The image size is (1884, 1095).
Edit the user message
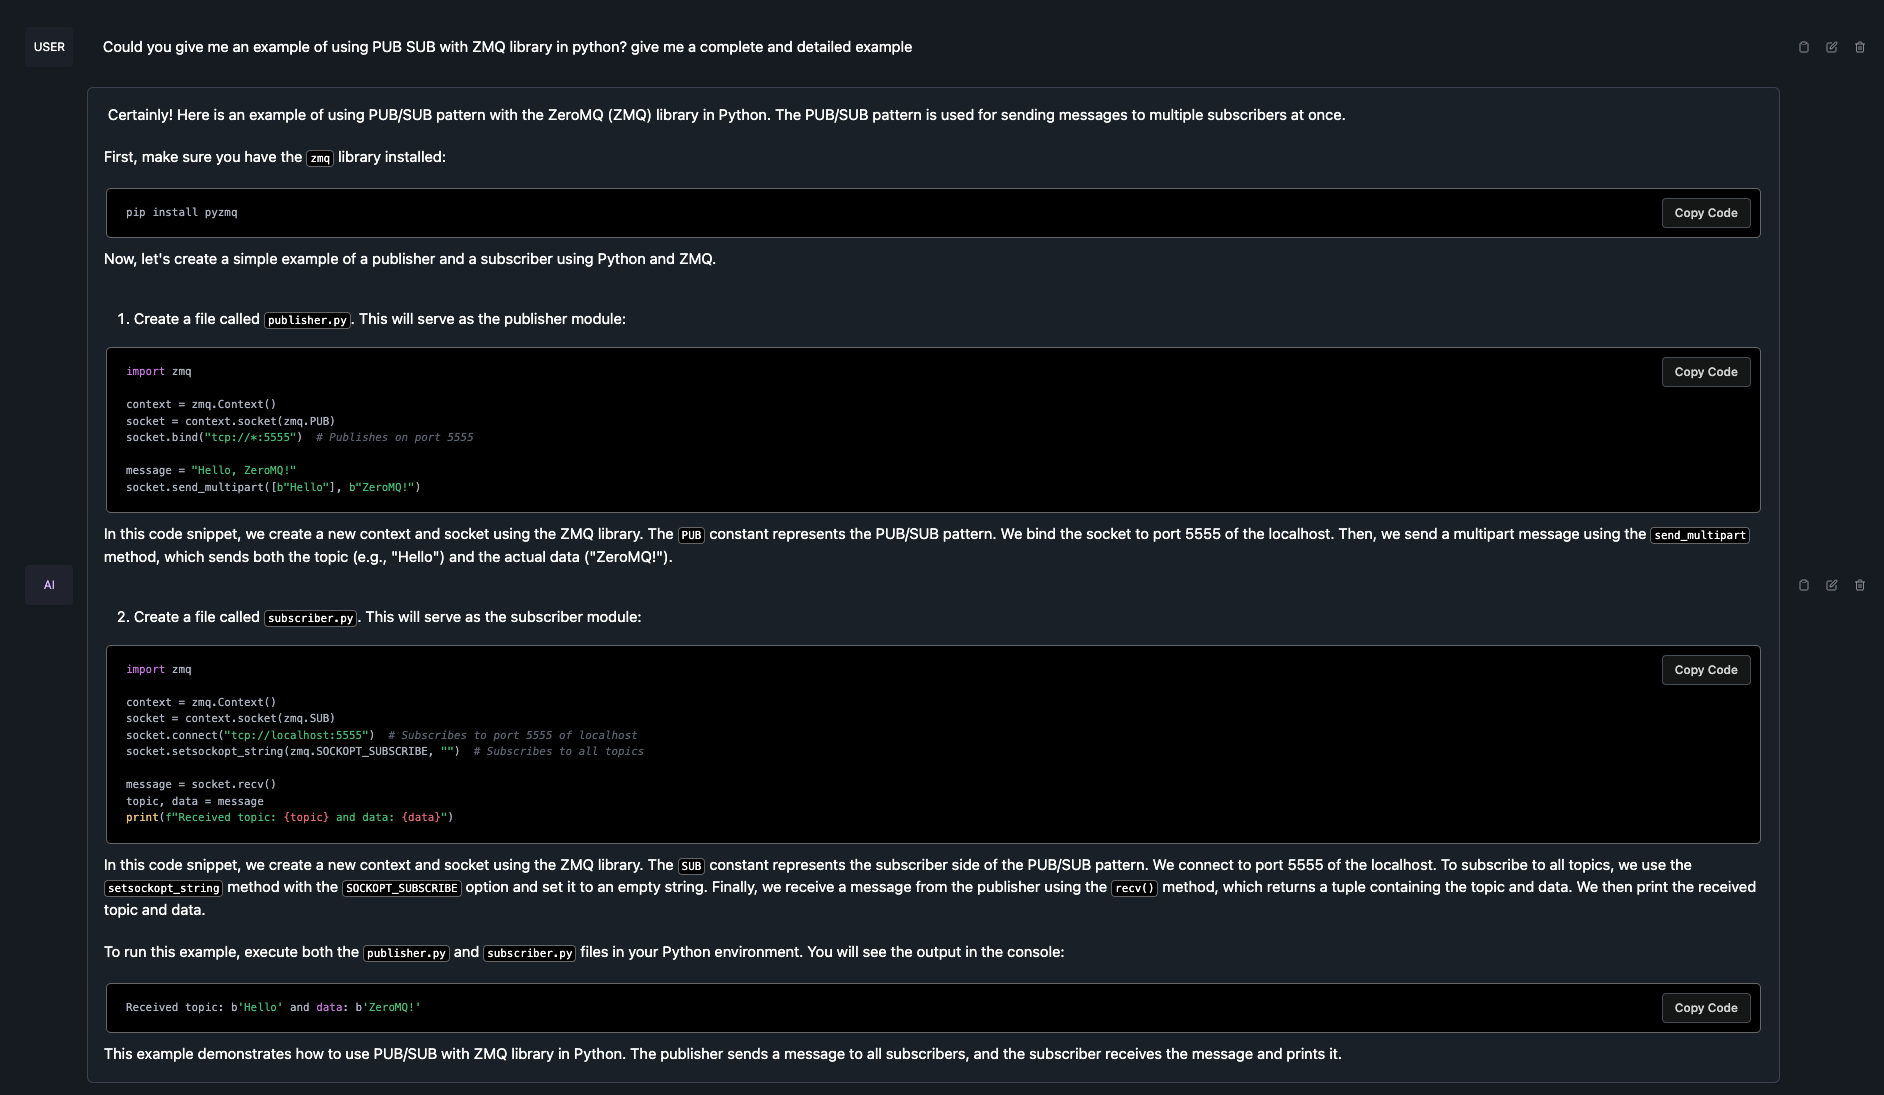(1832, 47)
